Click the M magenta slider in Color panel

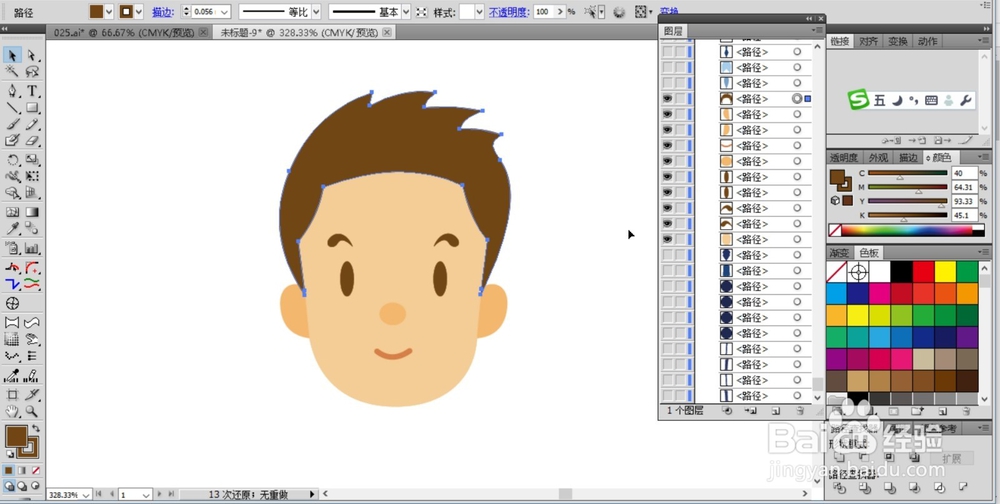(x=908, y=187)
